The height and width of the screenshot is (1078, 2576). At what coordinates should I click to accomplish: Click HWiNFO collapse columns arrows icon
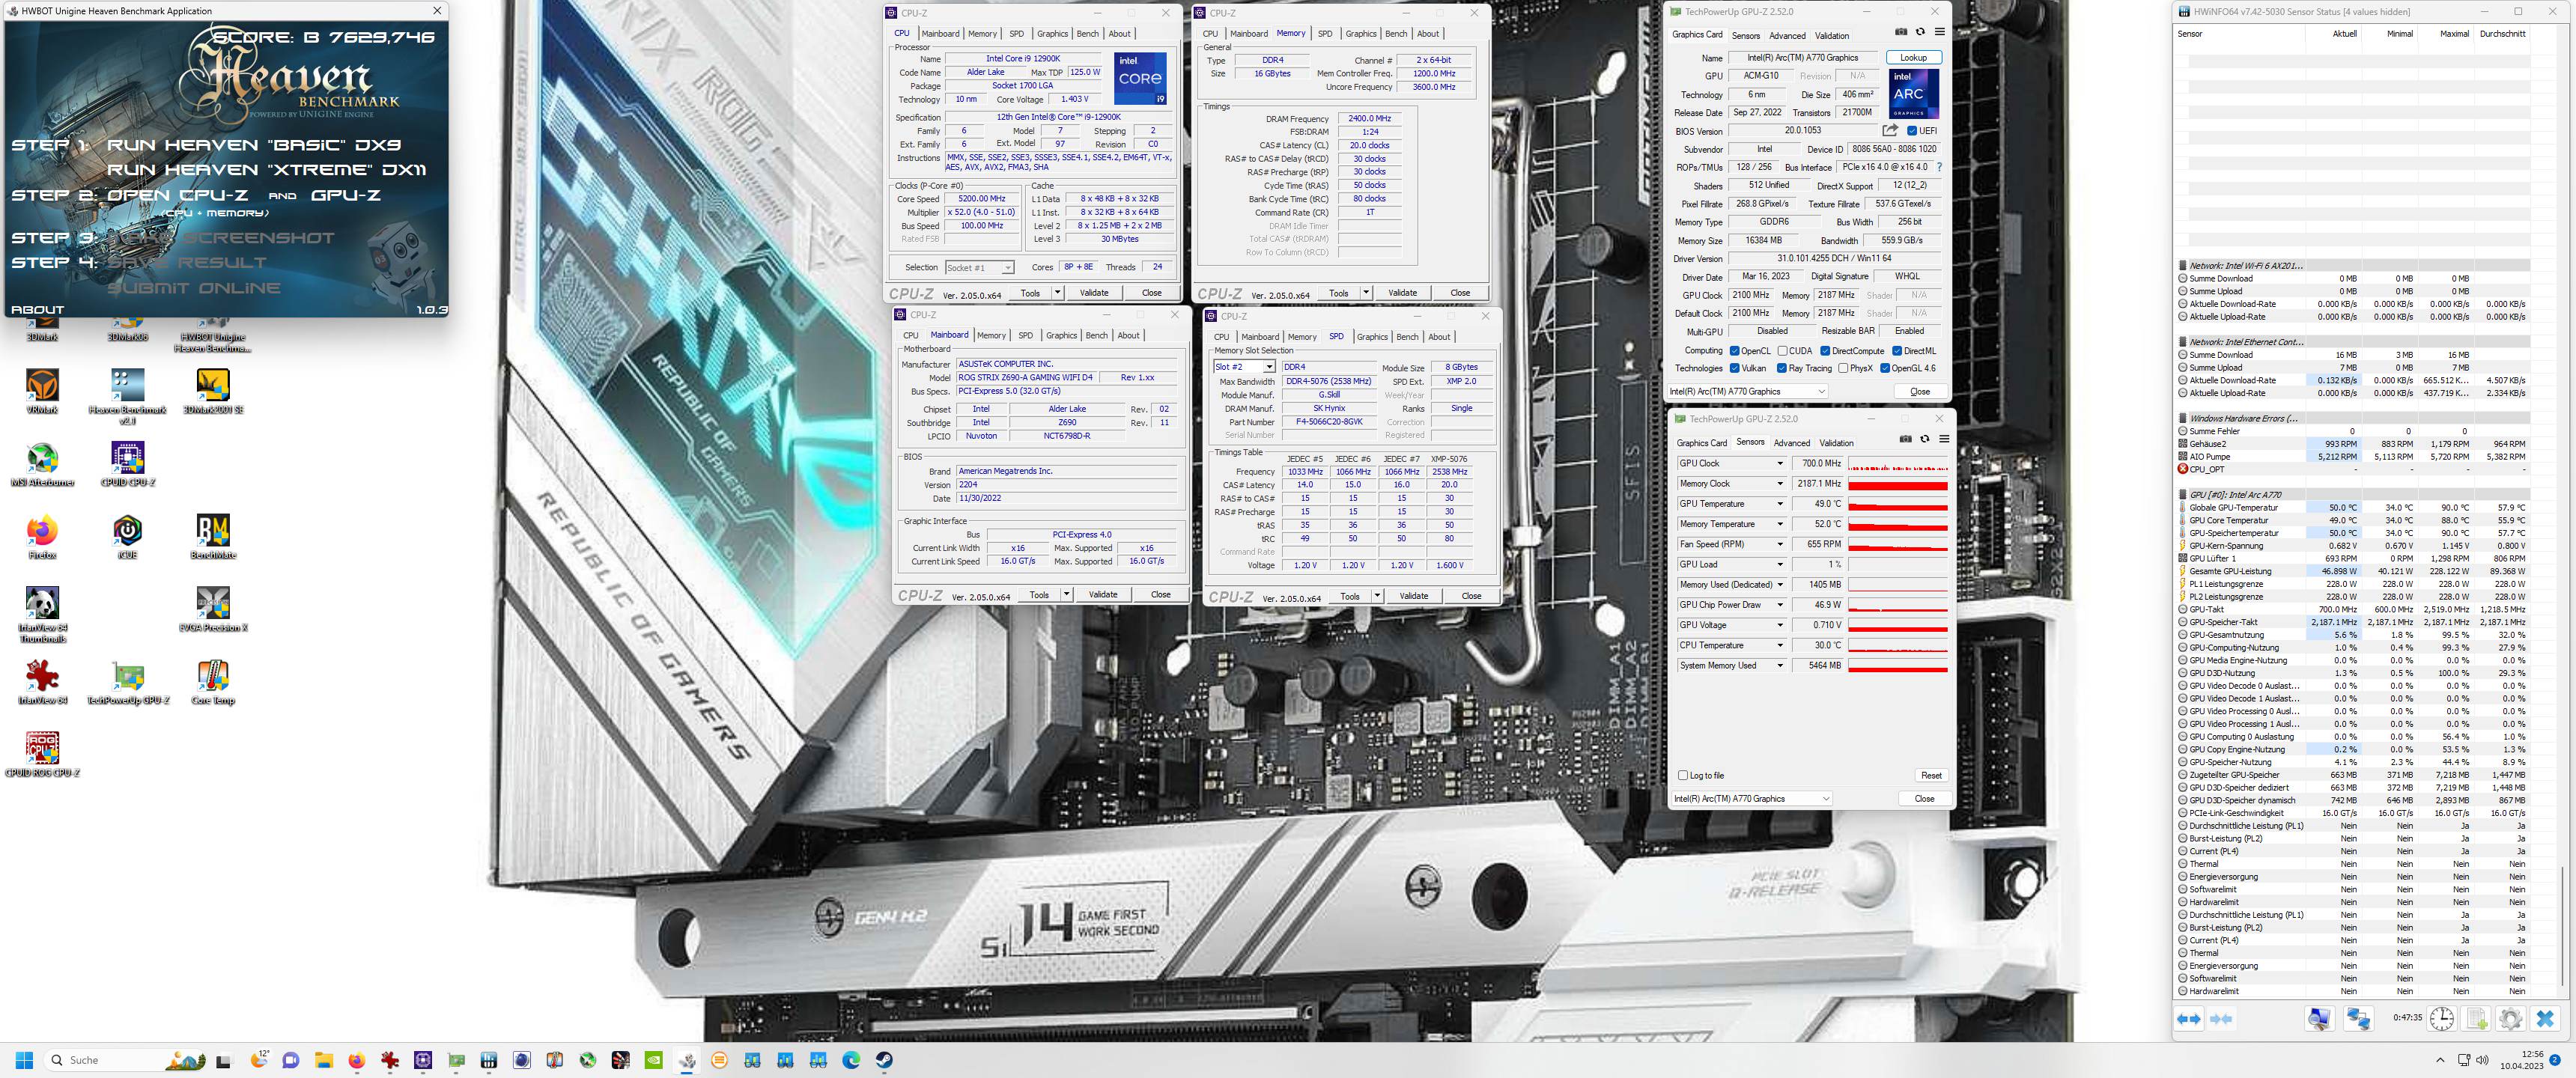coord(2220,1019)
